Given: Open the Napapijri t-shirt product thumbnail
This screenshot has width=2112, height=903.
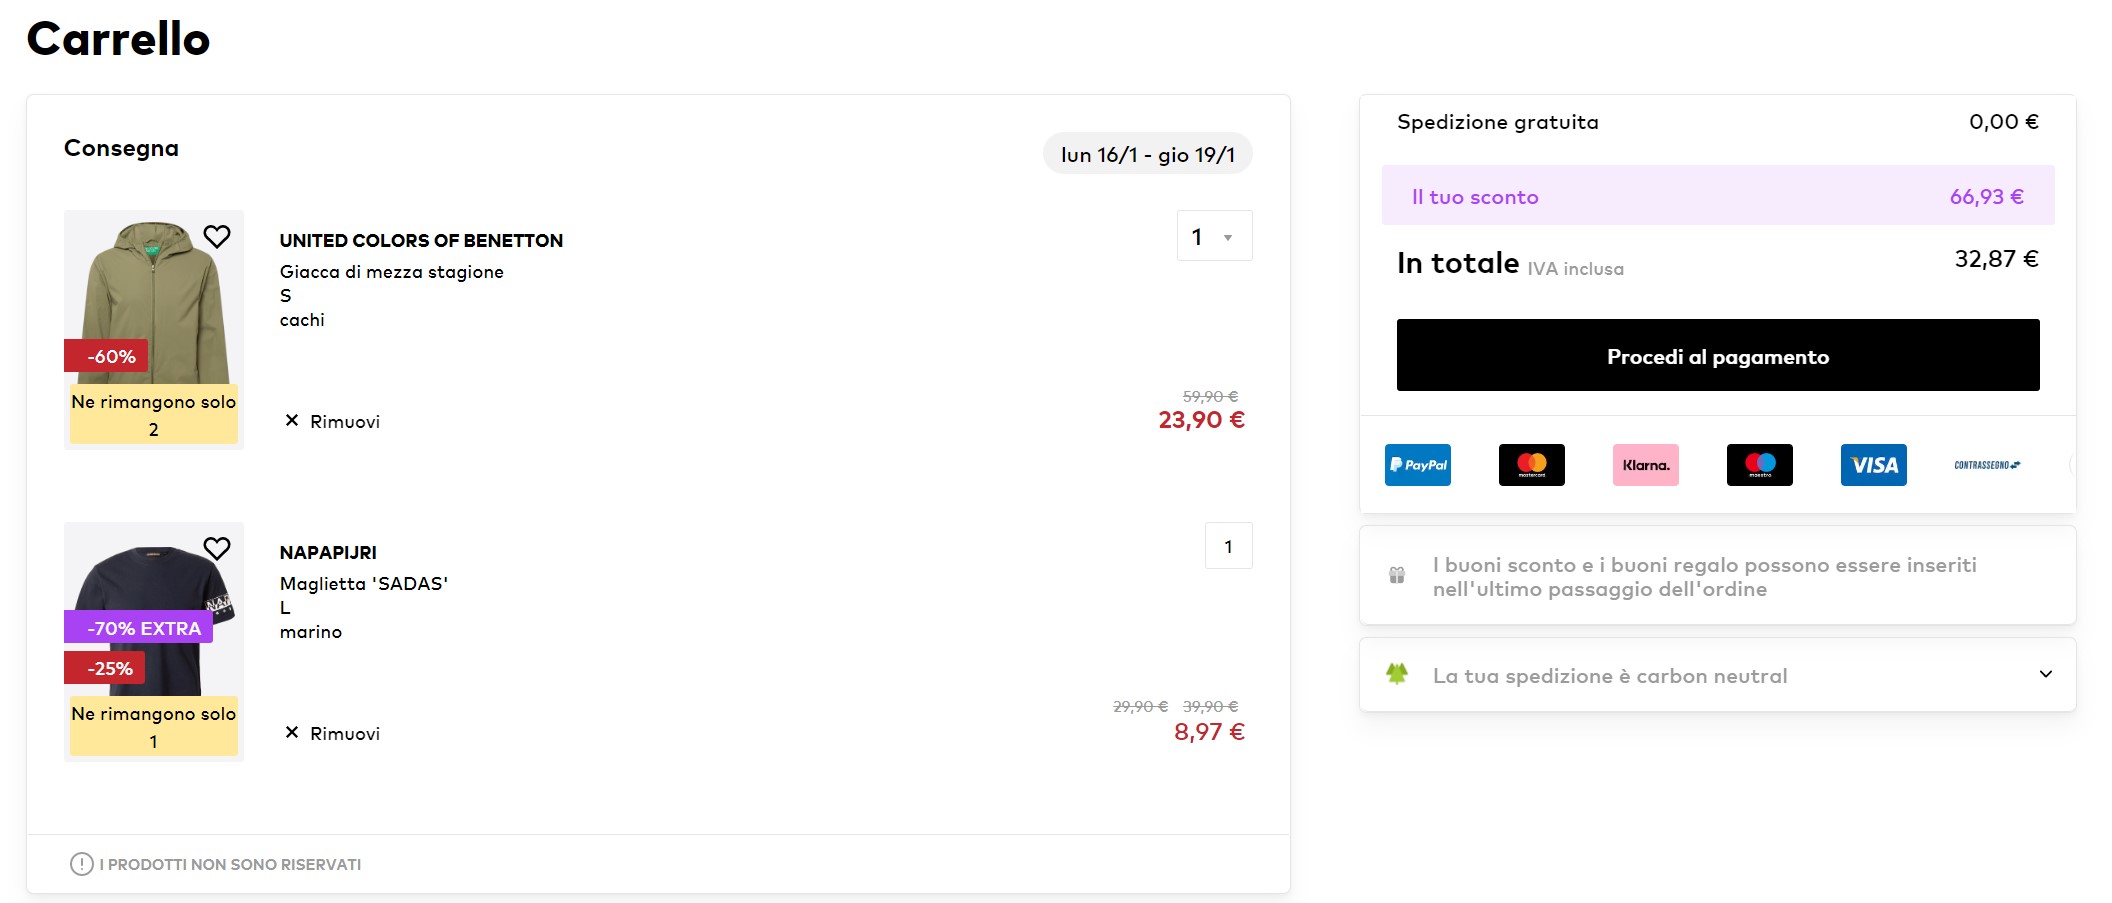Looking at the screenshot, I should point(154,642).
